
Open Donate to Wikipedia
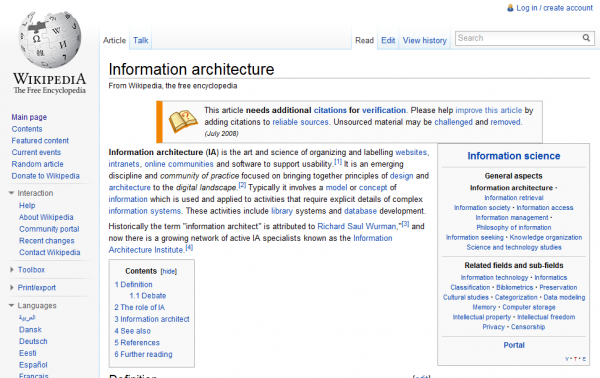click(46, 176)
